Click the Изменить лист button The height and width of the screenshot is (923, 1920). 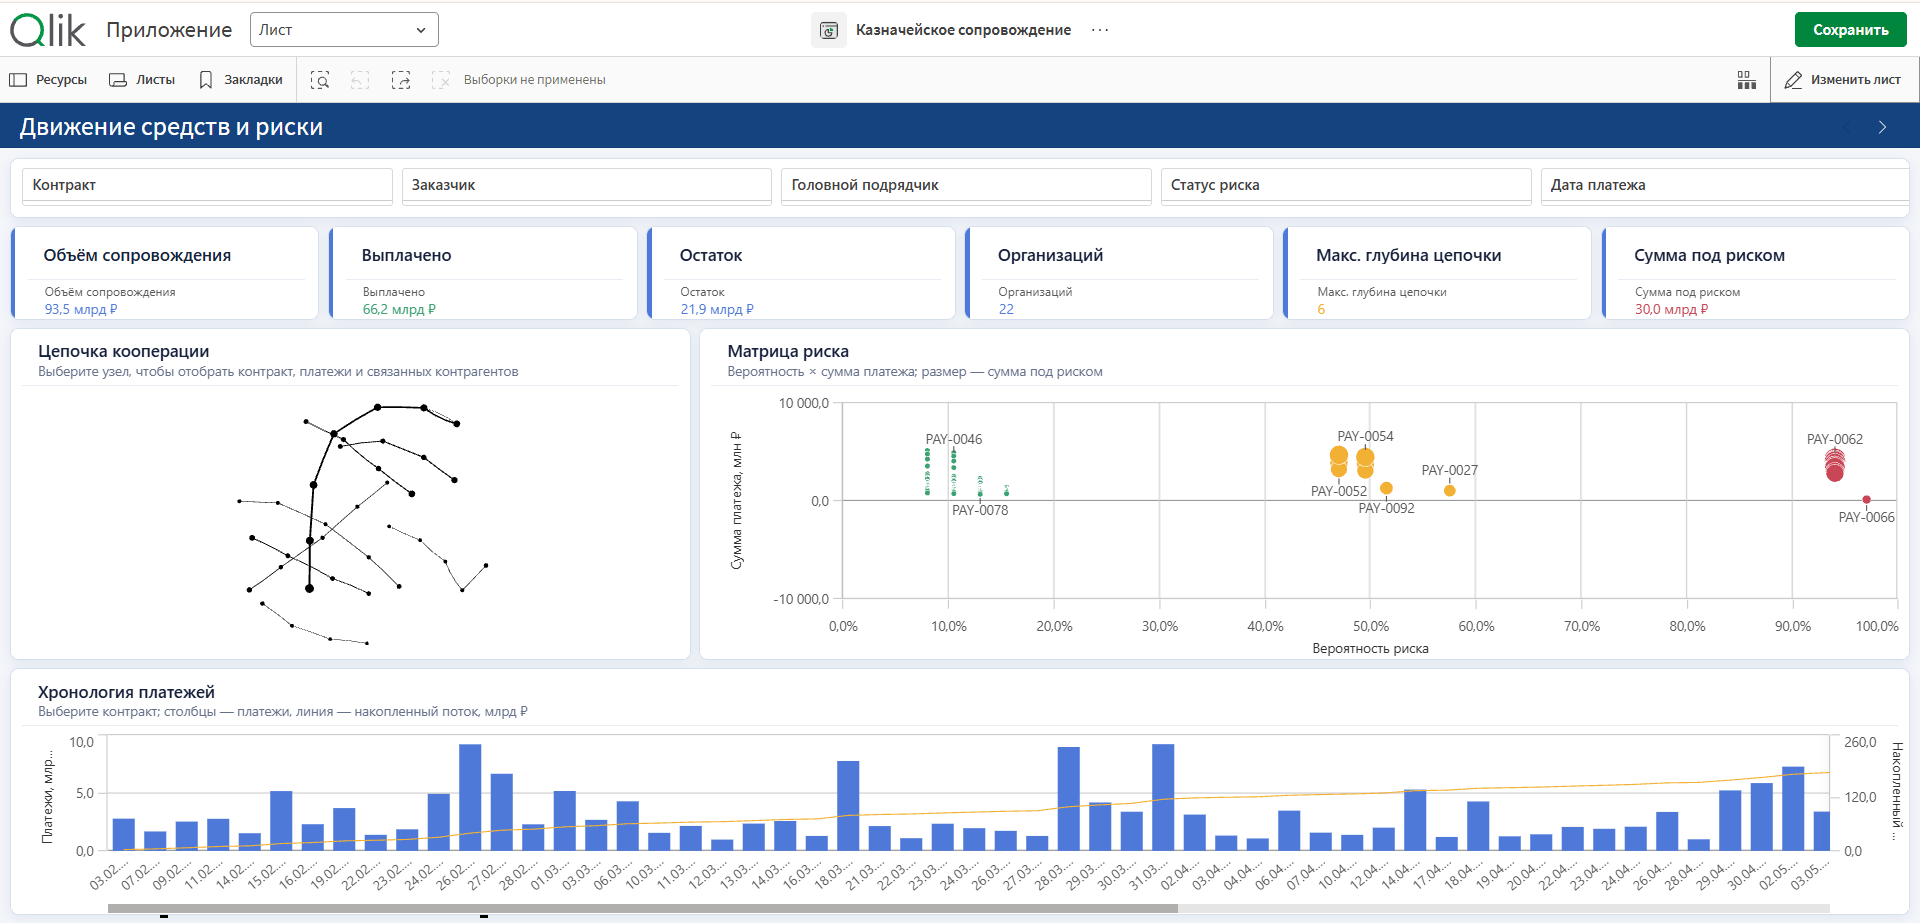point(1844,80)
